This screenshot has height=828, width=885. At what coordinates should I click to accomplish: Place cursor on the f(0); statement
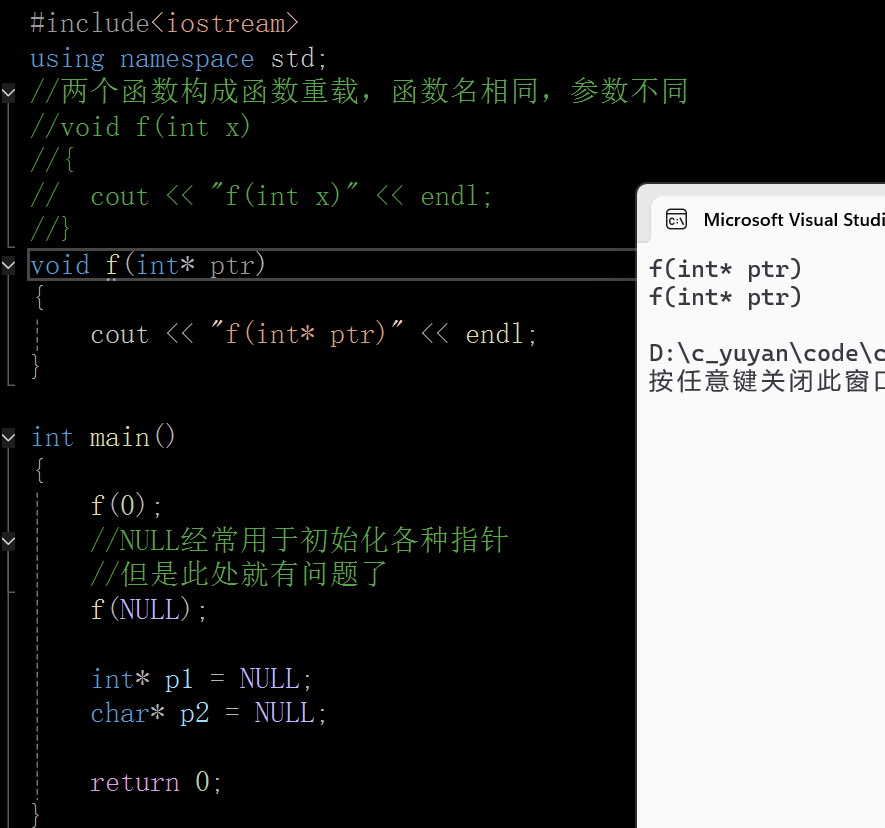point(126,505)
